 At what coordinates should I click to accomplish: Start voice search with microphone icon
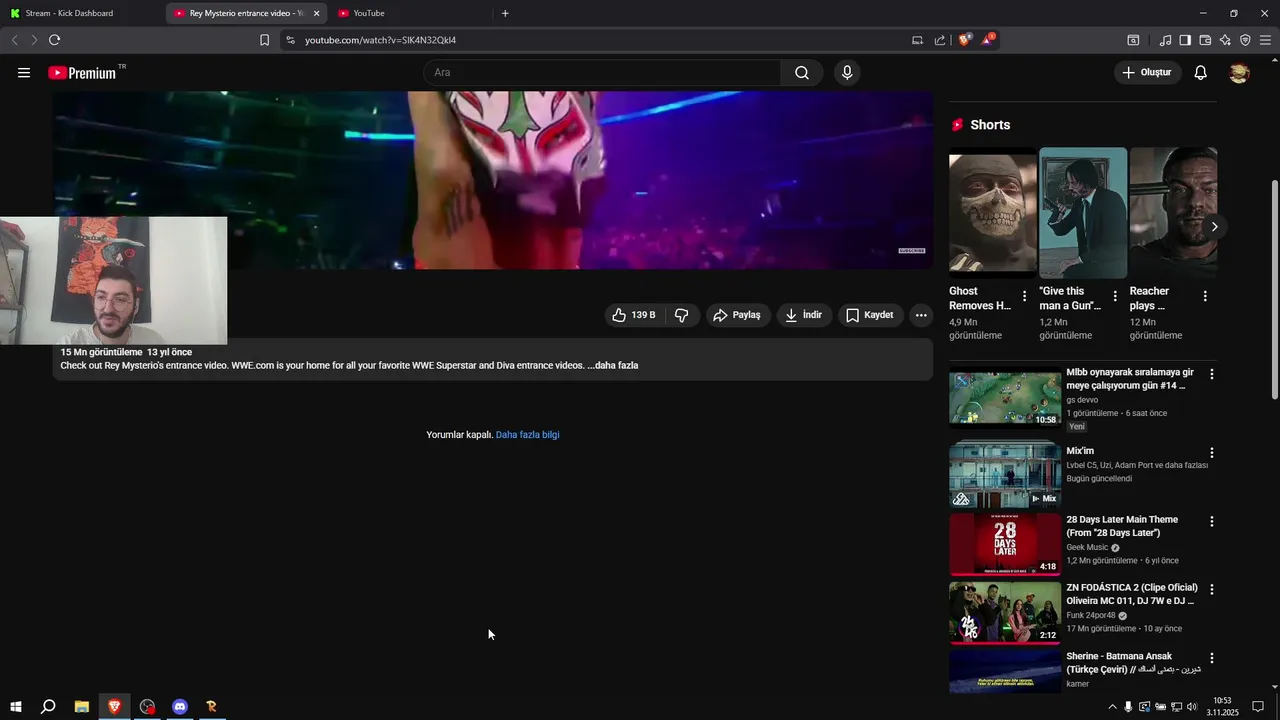[847, 73]
